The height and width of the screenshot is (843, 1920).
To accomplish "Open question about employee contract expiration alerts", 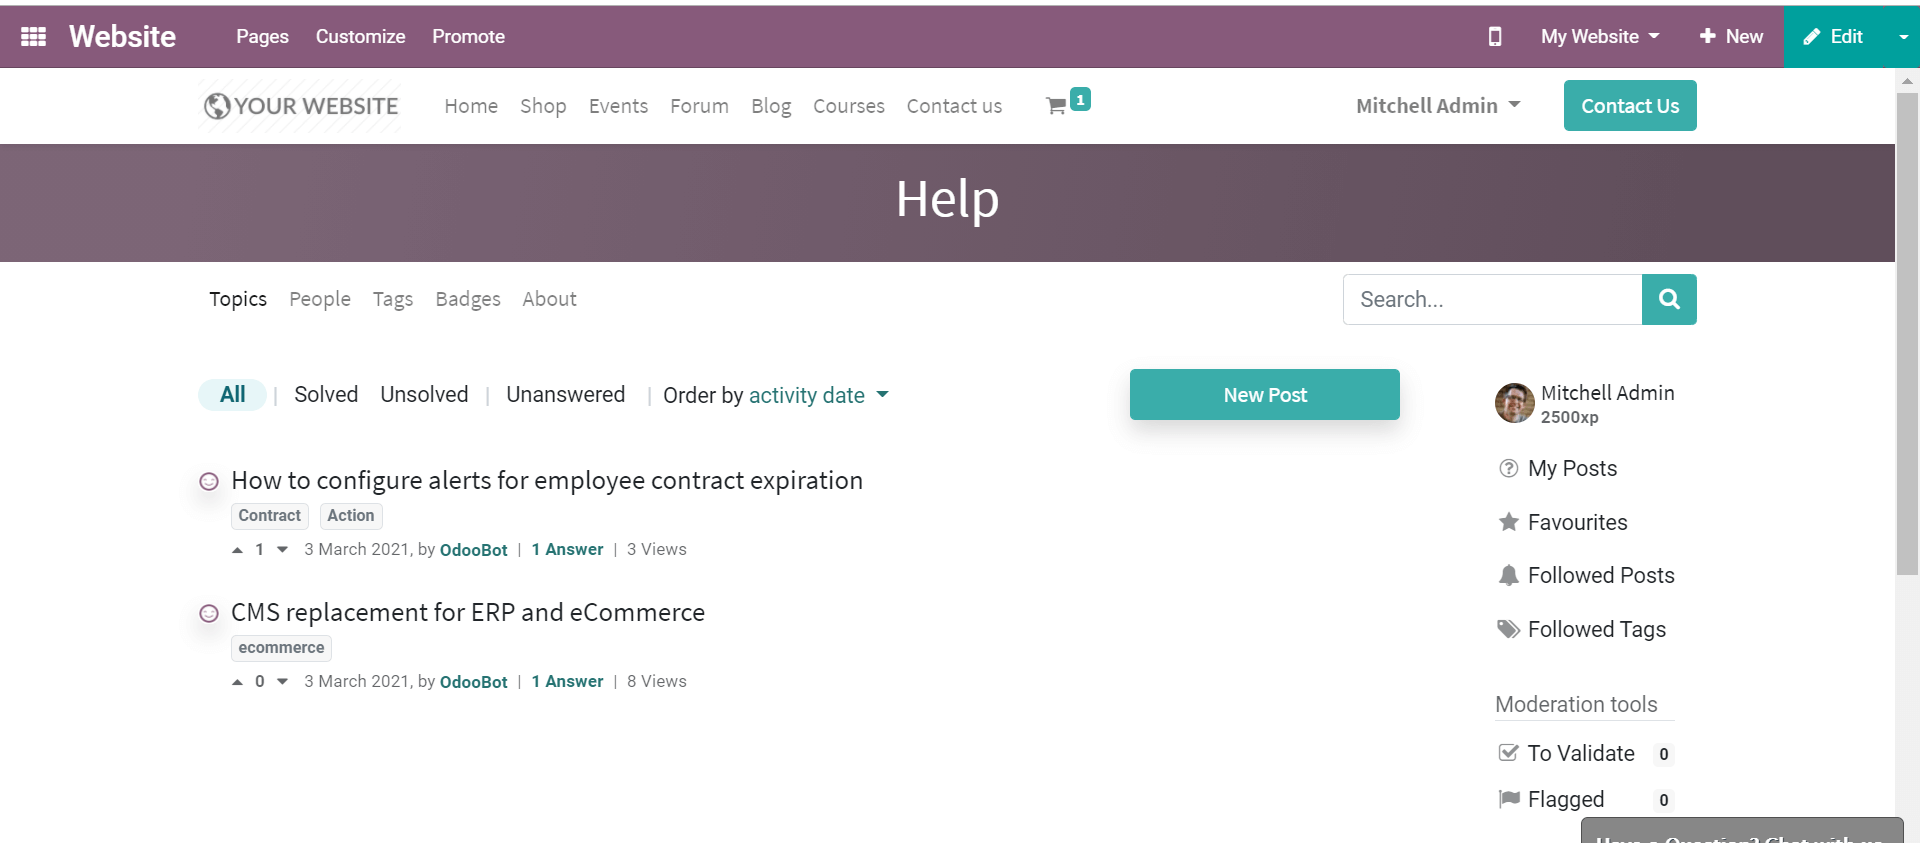I will [x=547, y=481].
